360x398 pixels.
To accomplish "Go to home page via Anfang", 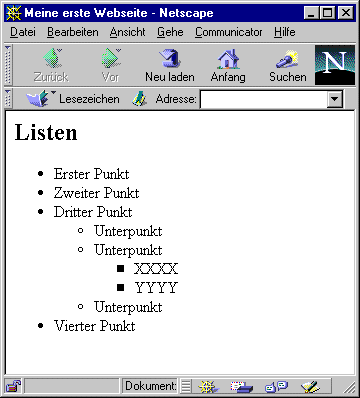I will click(x=228, y=66).
